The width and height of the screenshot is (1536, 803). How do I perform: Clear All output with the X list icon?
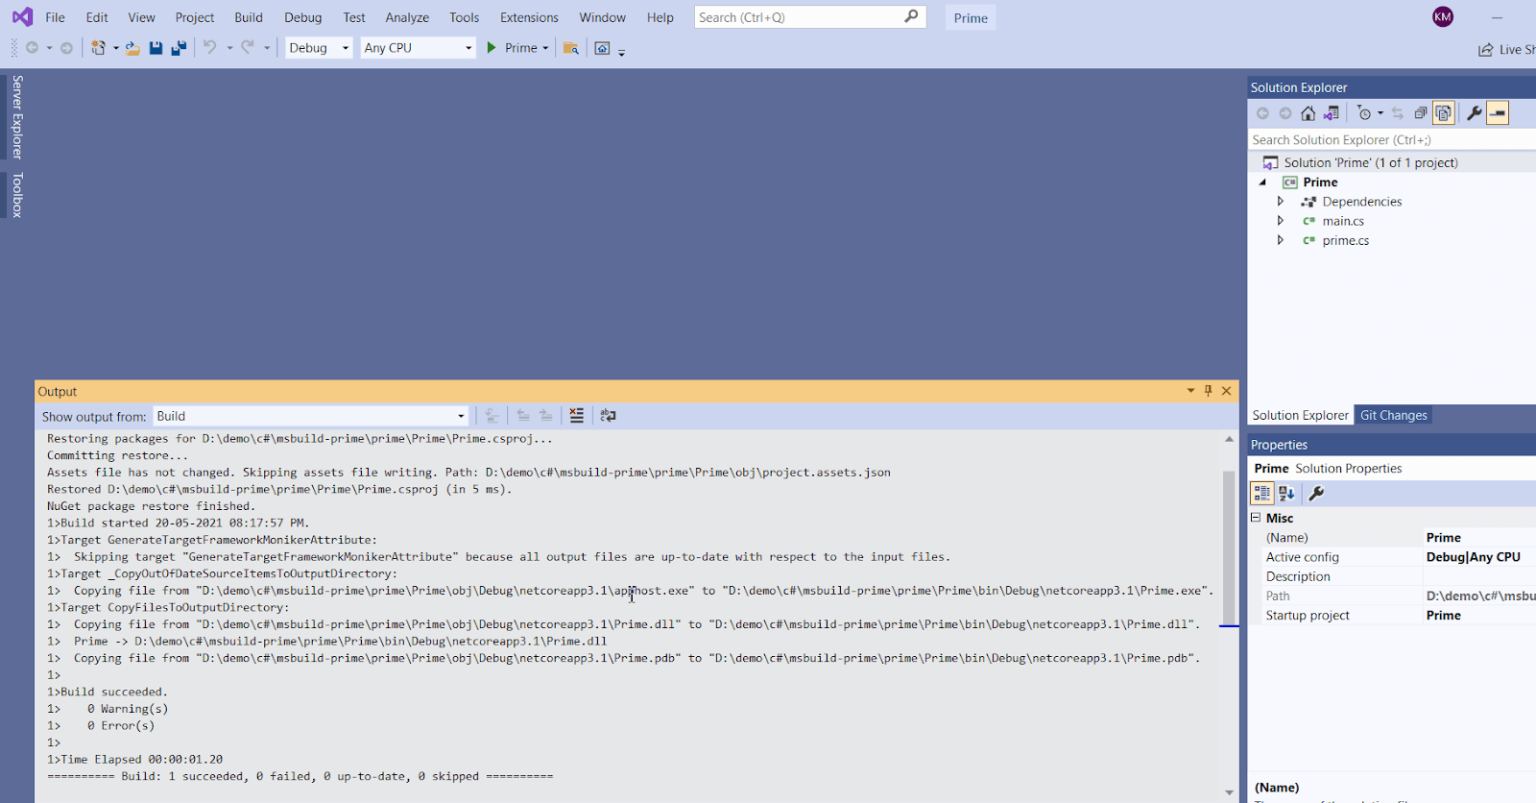(576, 415)
